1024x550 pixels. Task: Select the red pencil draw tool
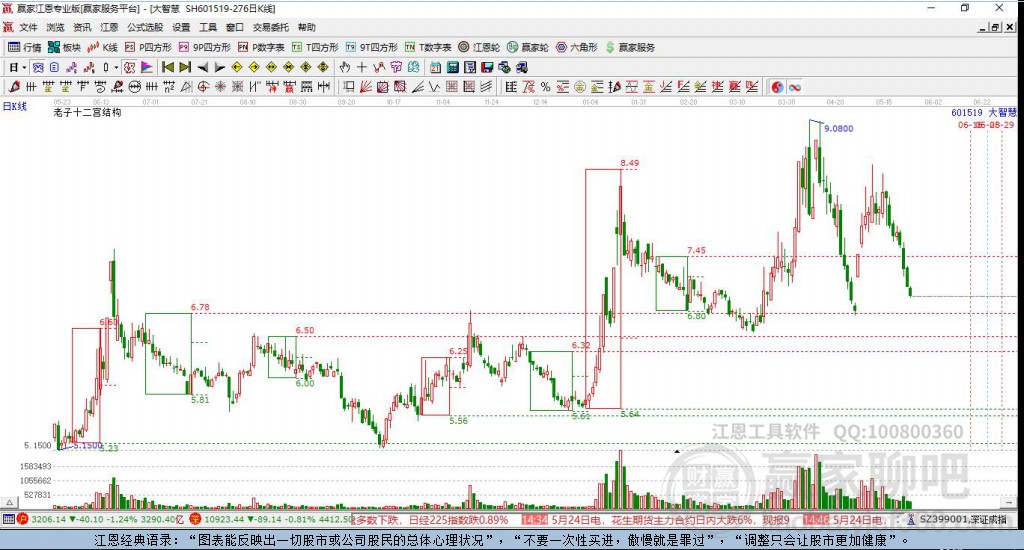point(14,87)
